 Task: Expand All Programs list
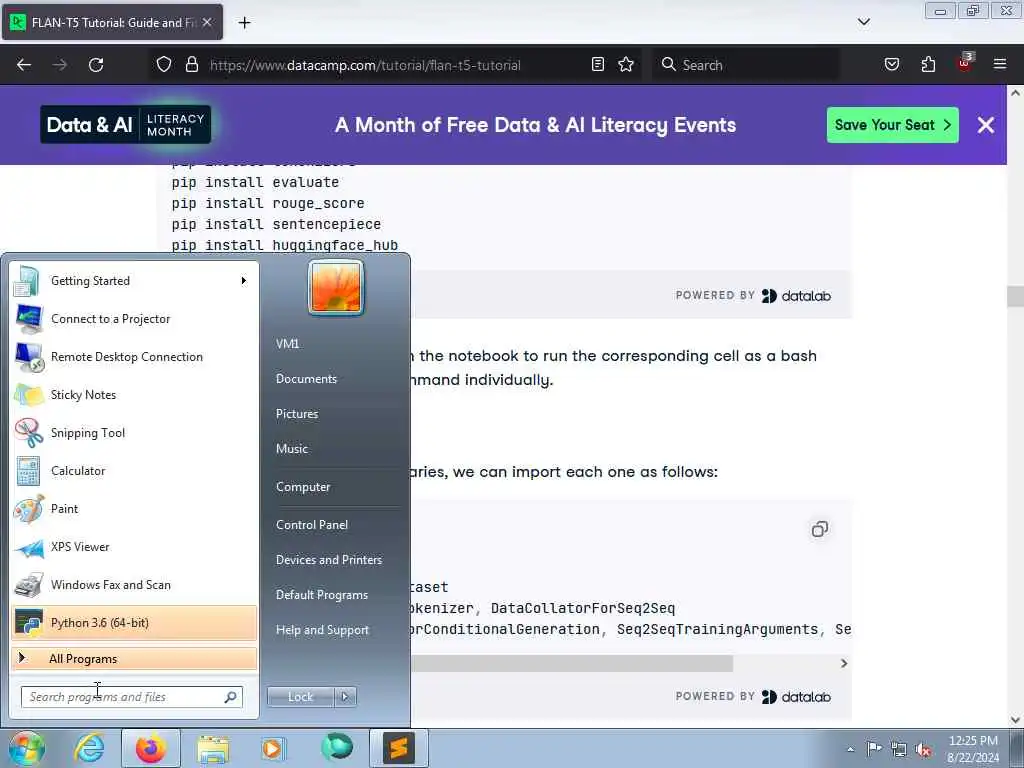pyautogui.click(x=134, y=659)
